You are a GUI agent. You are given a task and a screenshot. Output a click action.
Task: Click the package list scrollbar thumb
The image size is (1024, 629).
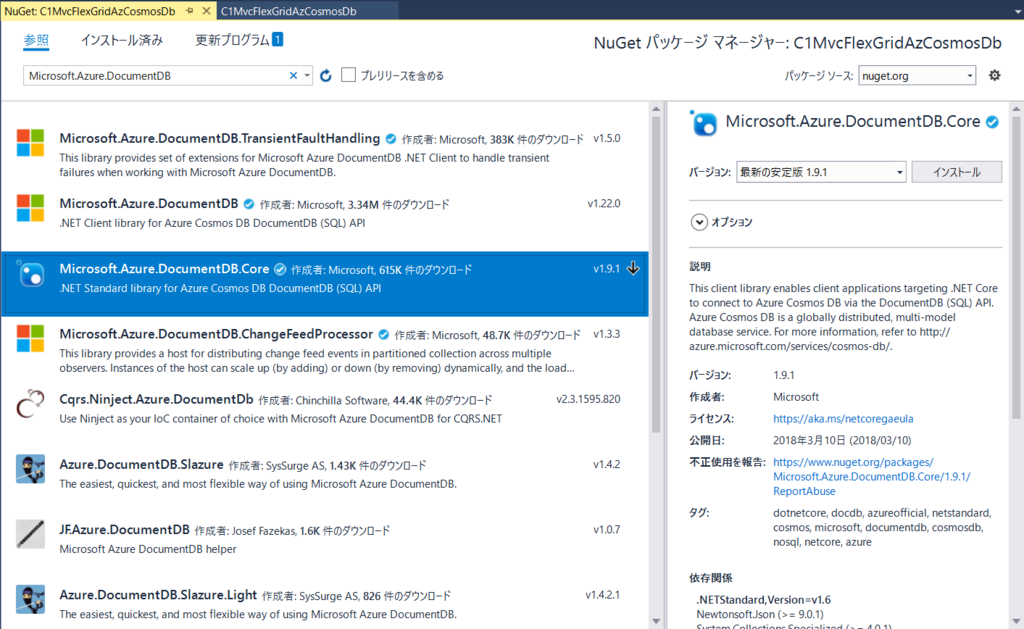[656, 274]
